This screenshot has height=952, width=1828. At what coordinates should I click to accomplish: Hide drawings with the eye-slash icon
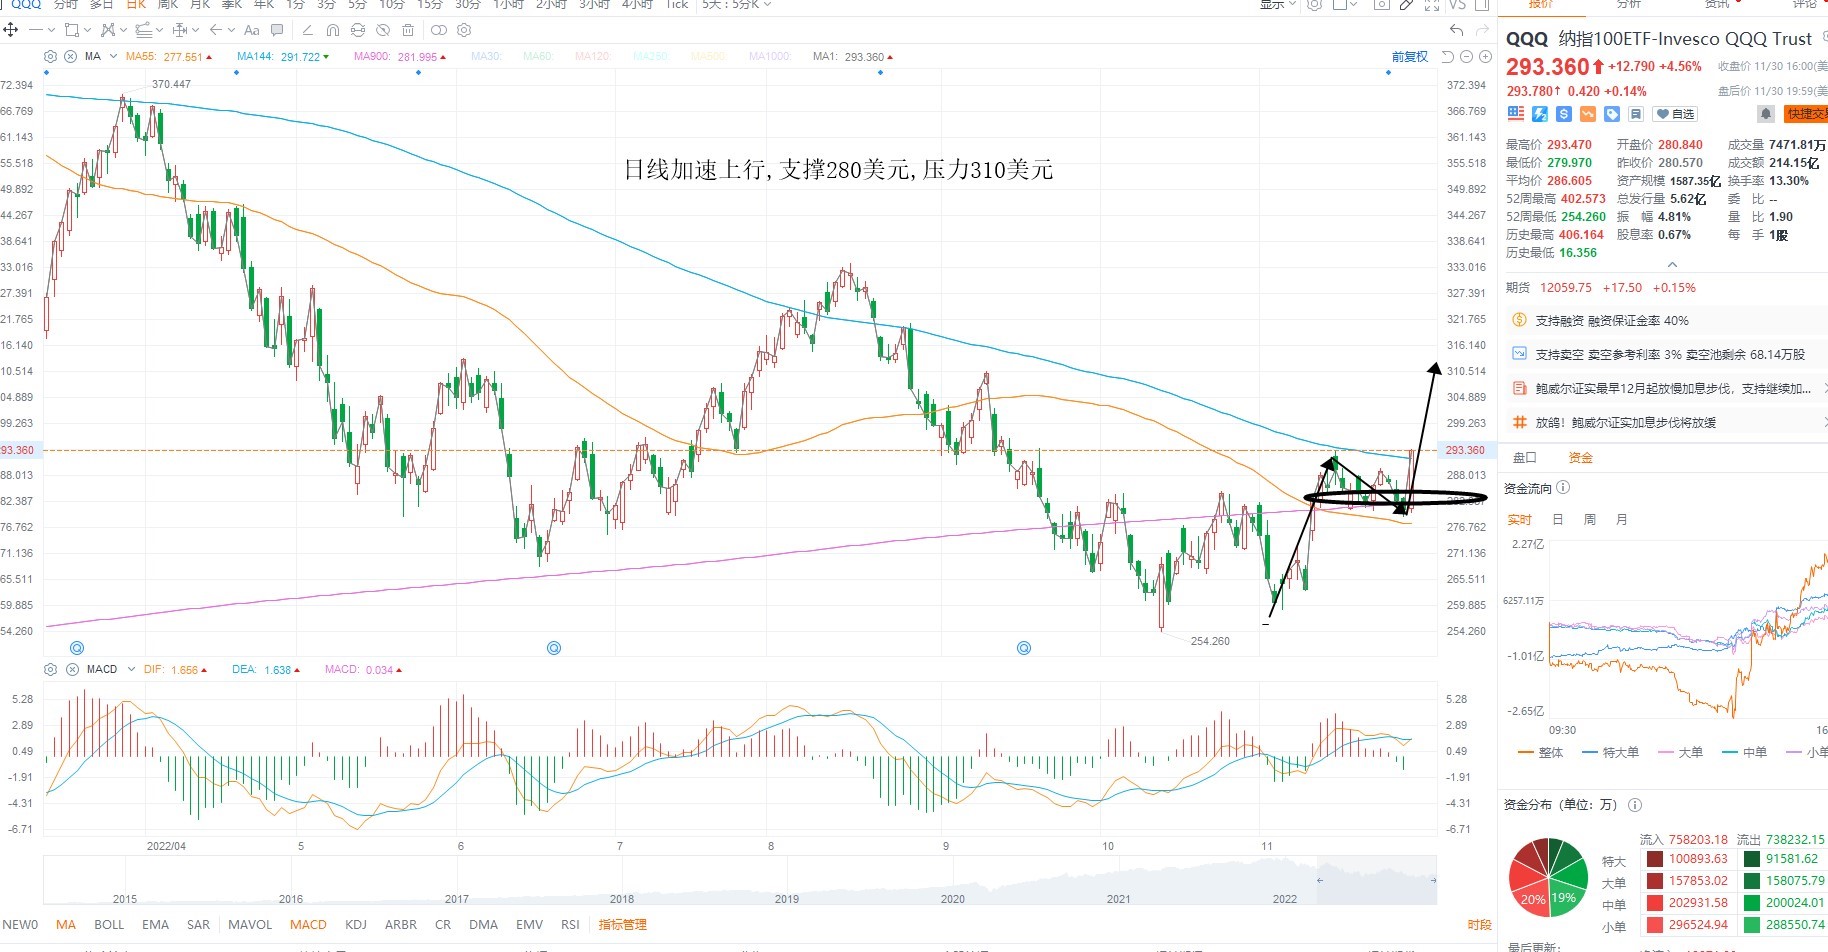382,30
